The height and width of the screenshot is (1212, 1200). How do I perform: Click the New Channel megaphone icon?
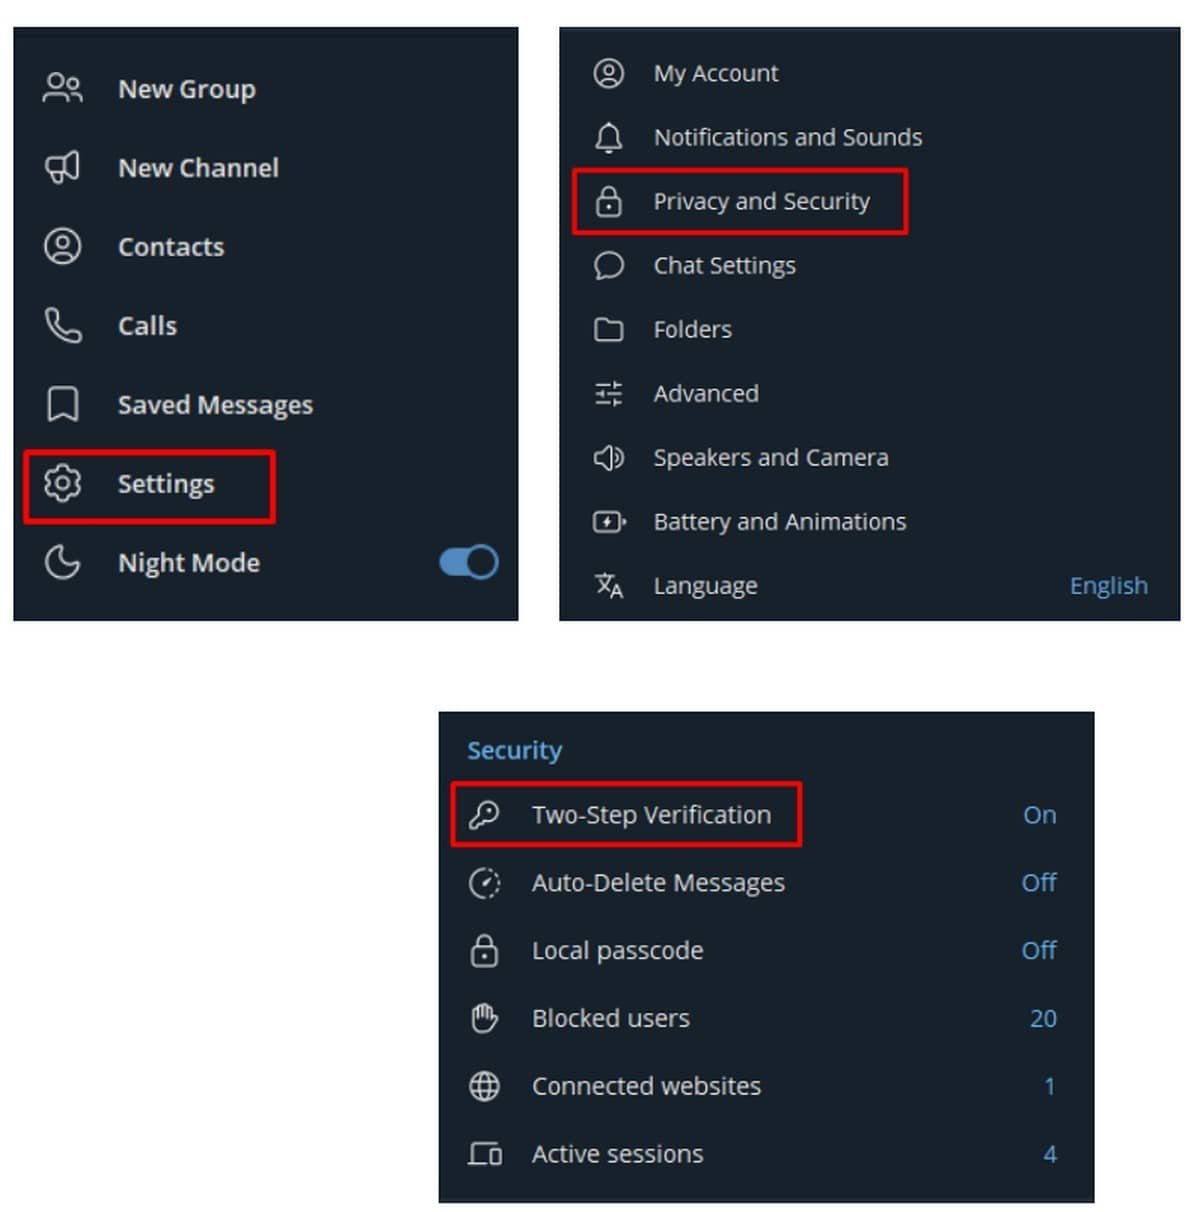62,167
